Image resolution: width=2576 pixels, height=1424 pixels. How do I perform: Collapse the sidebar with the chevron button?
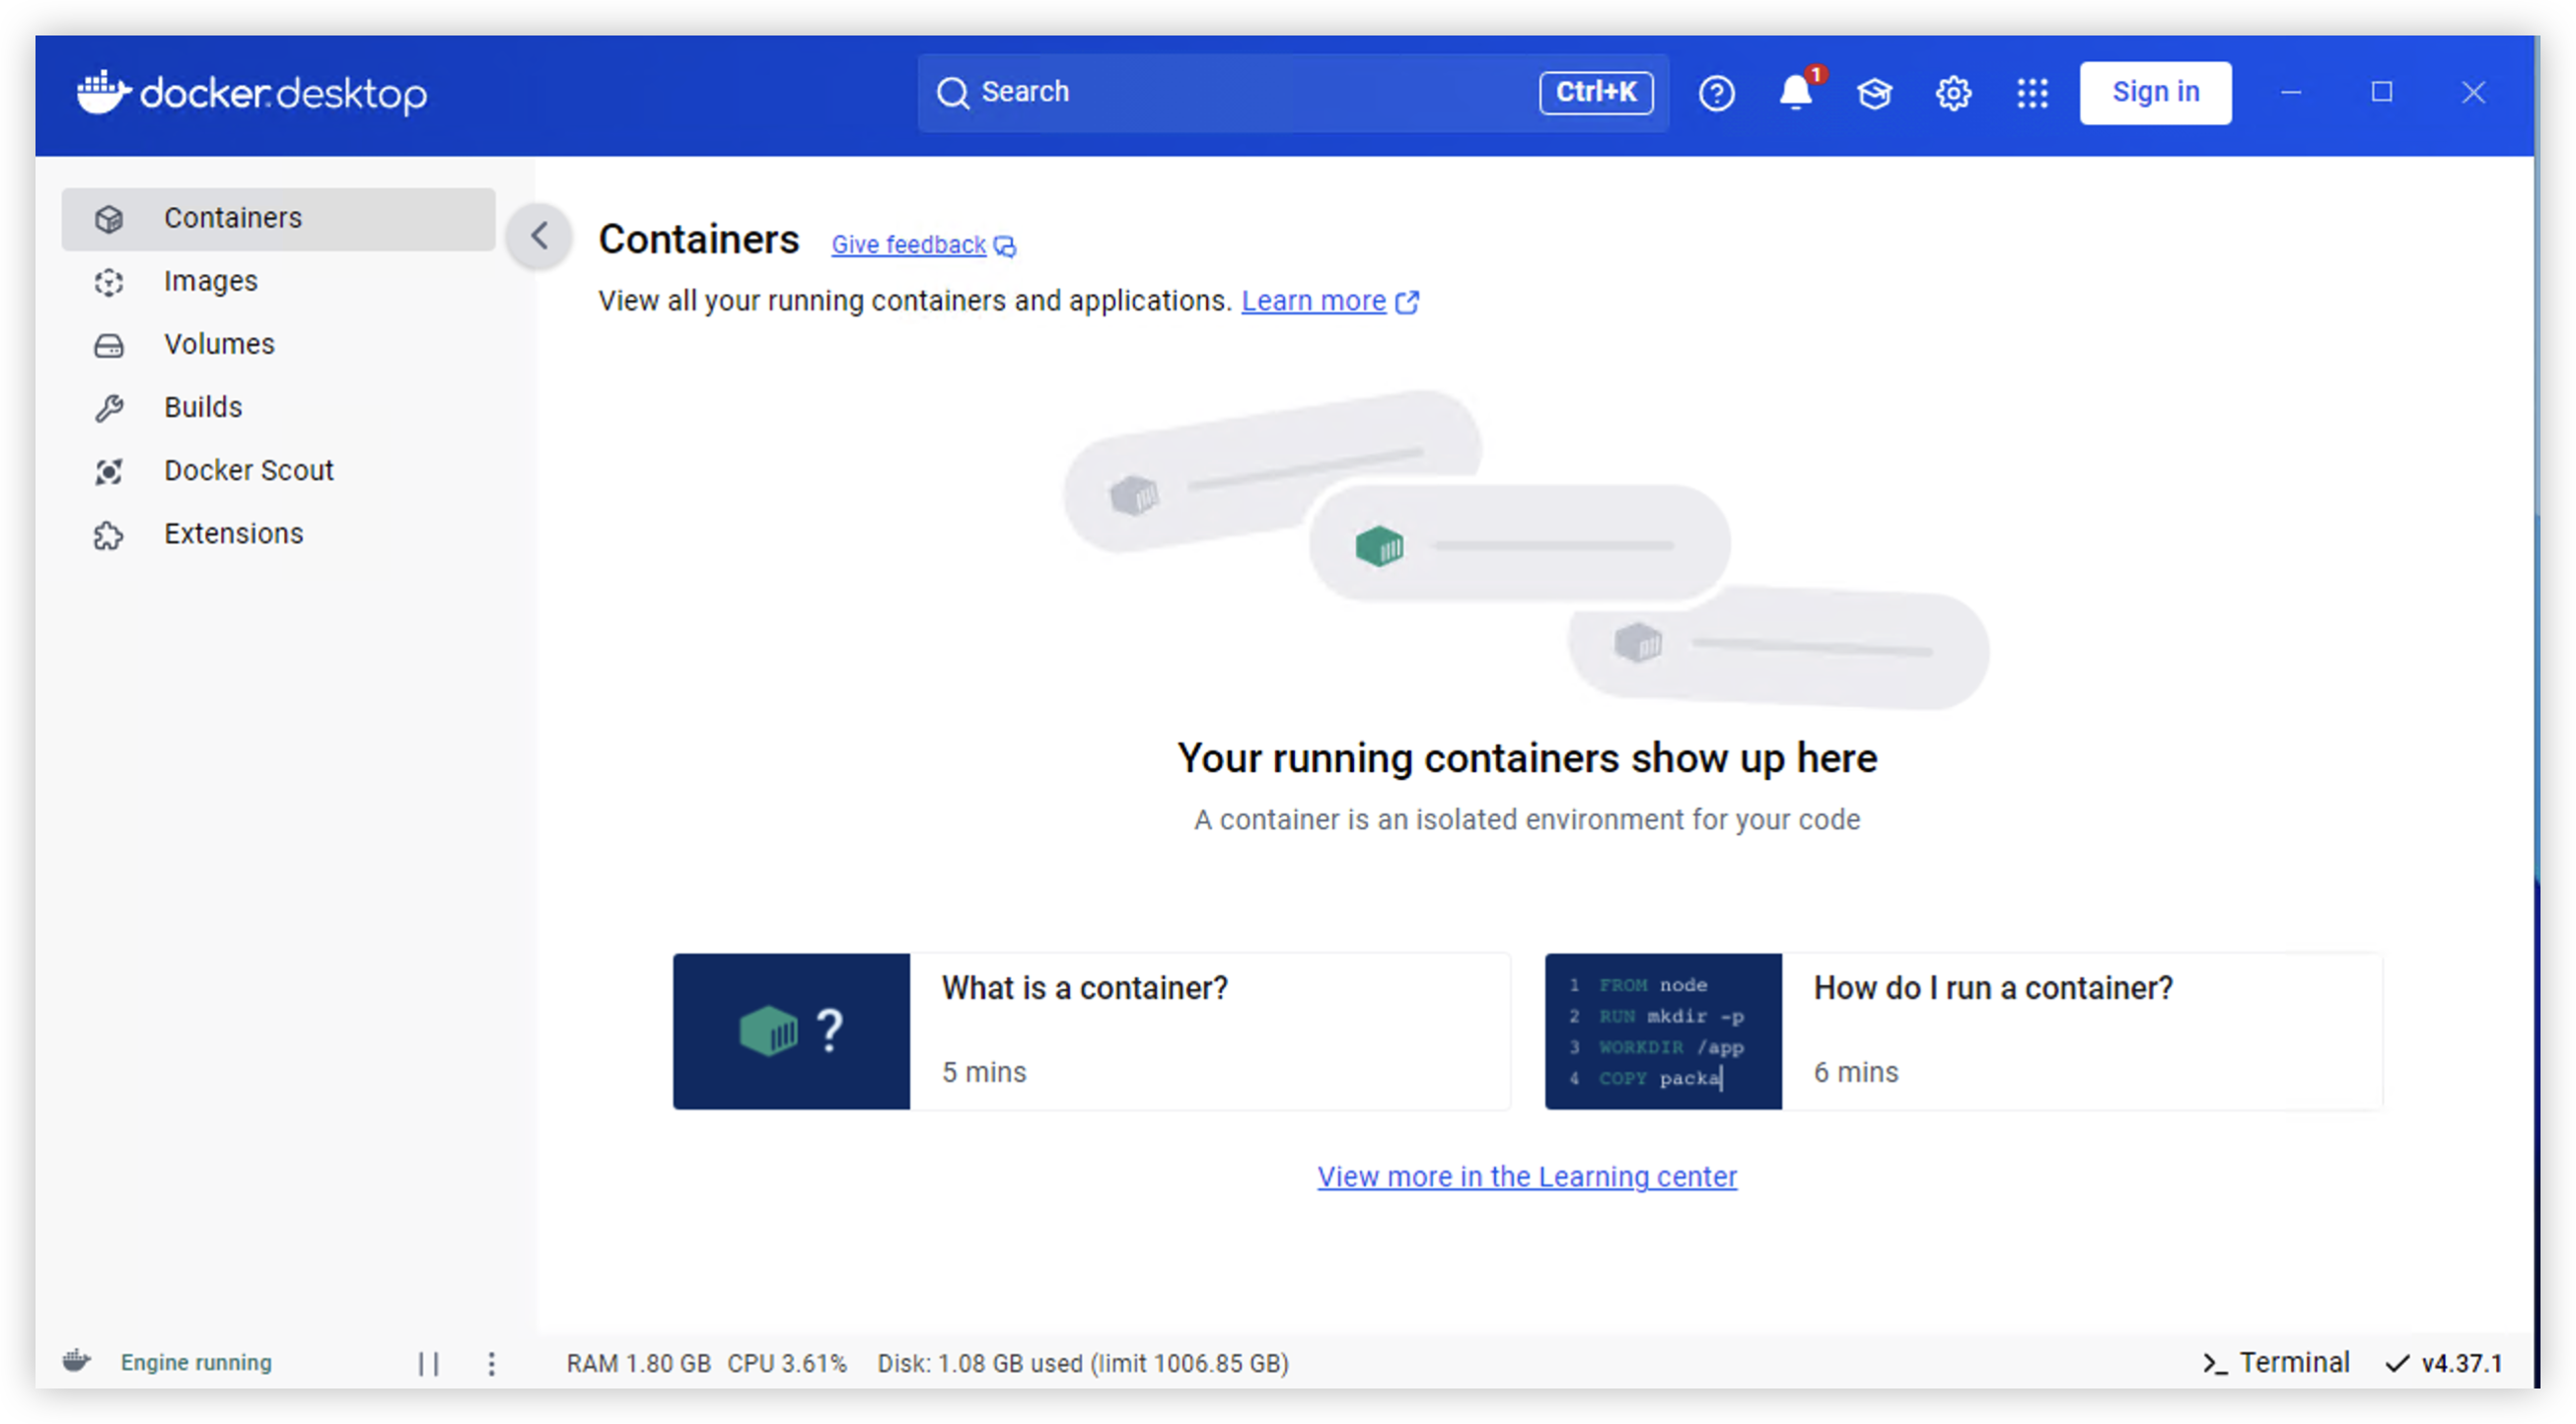tap(539, 236)
